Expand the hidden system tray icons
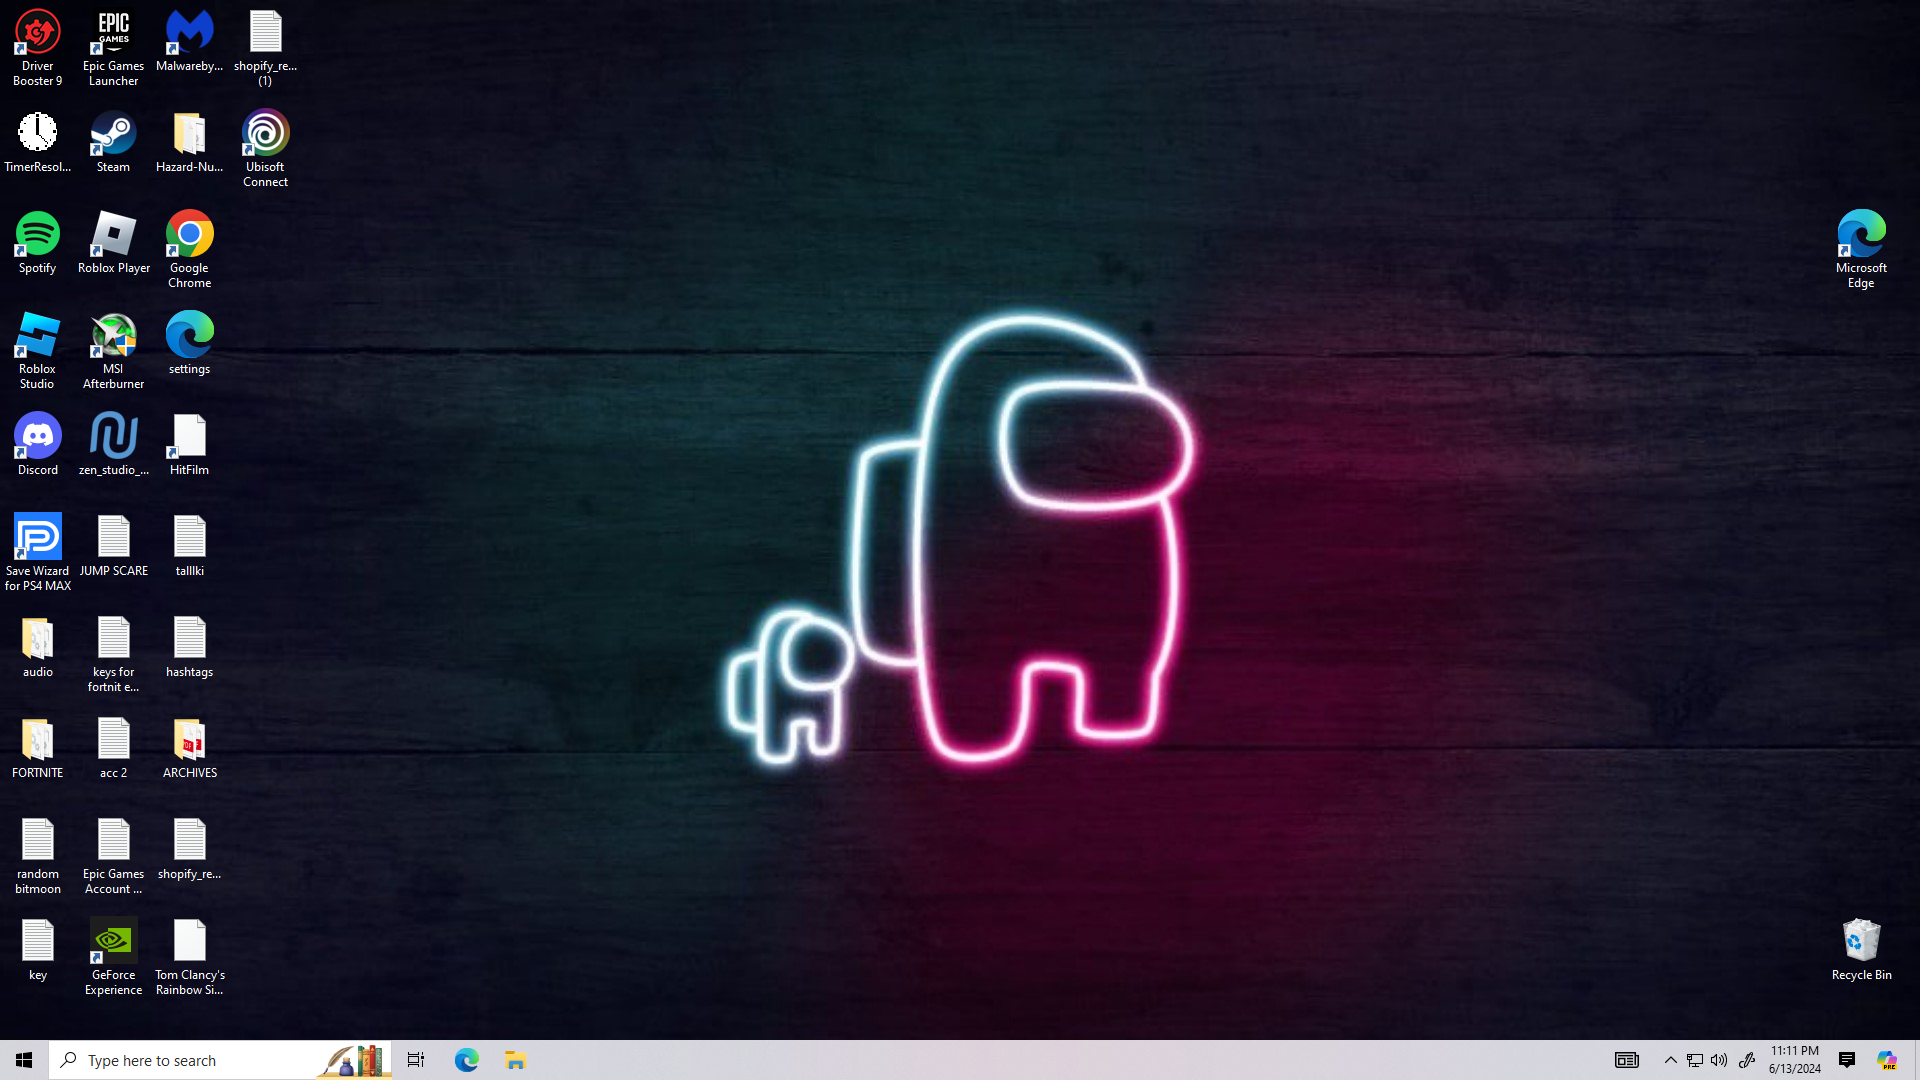The height and width of the screenshot is (1080, 1920). pyautogui.click(x=1670, y=1060)
